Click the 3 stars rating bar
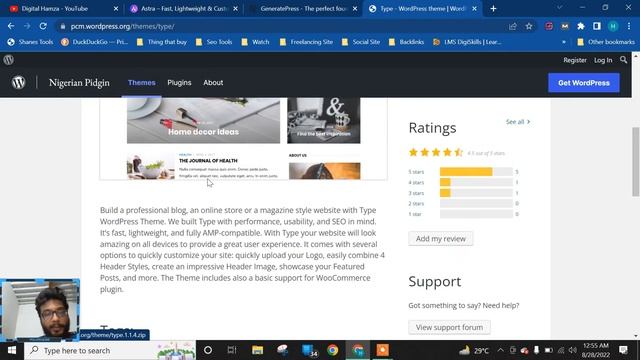This screenshot has height=360, width=640. [476, 193]
